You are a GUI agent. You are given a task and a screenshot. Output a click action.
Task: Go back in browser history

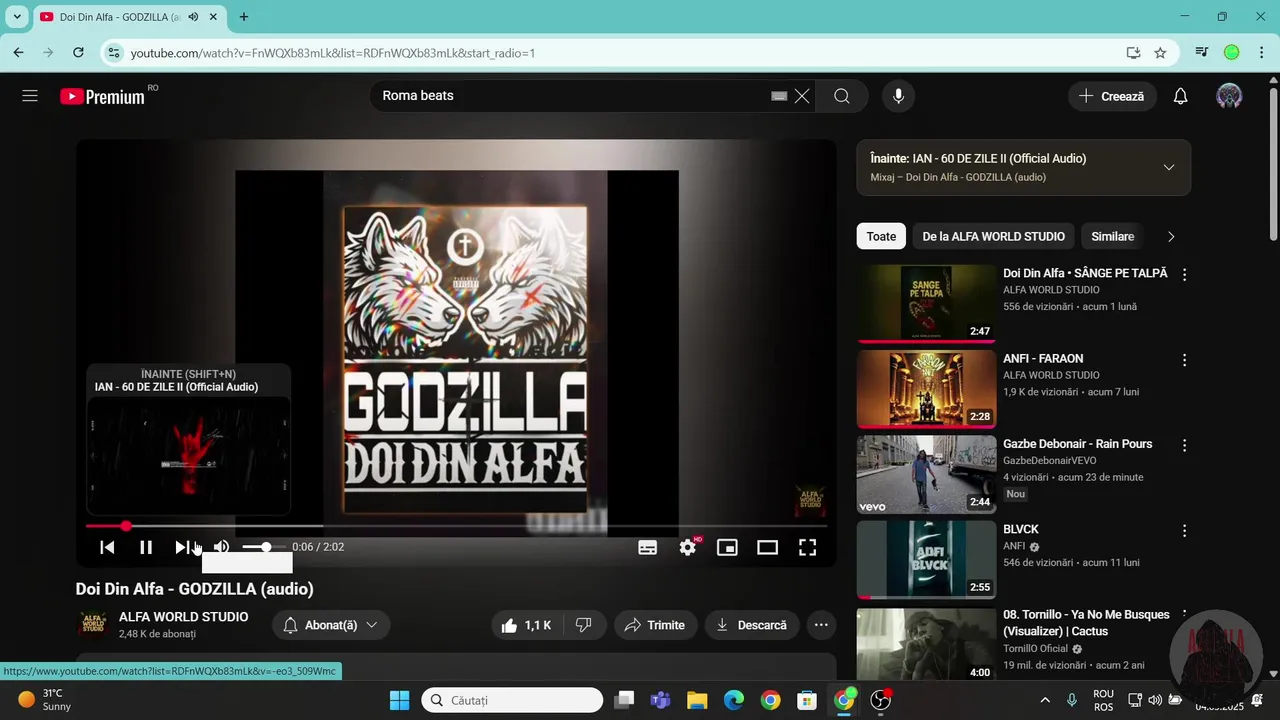click(x=18, y=53)
